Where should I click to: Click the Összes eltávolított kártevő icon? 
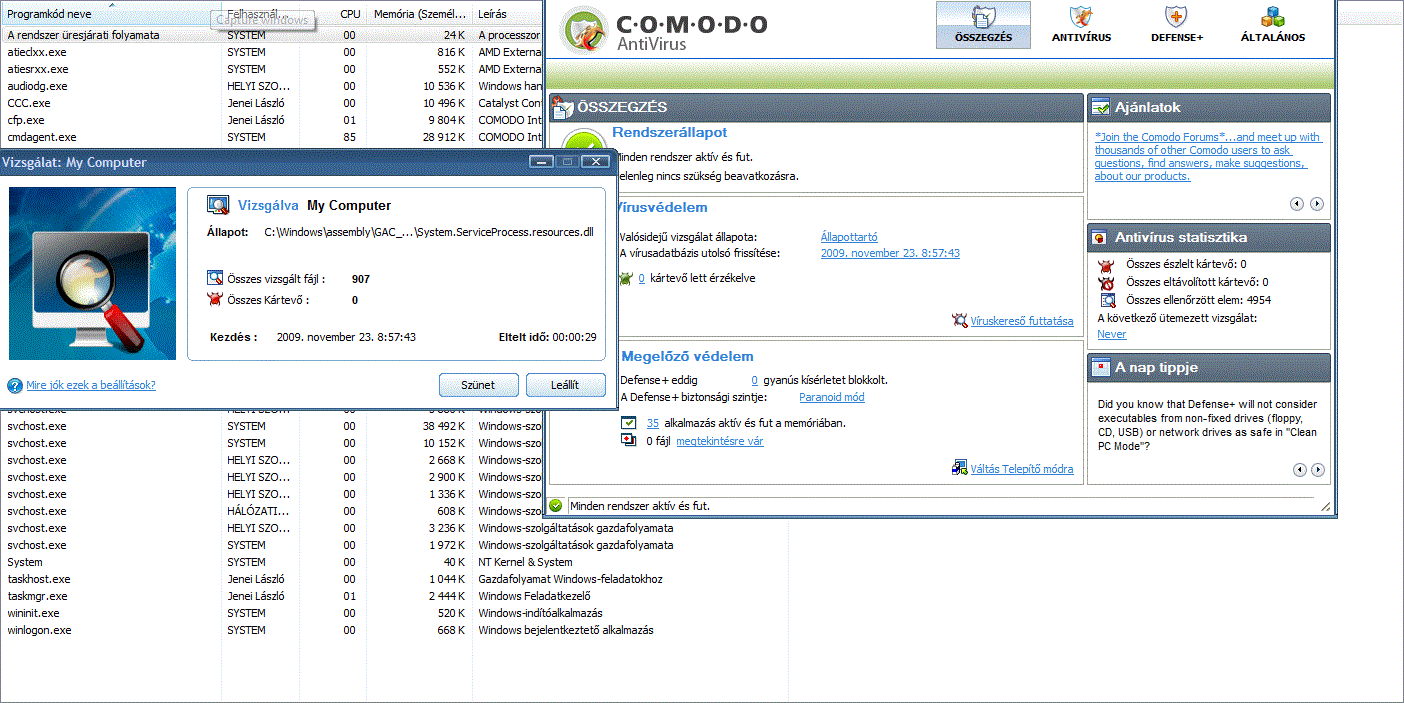click(1107, 282)
